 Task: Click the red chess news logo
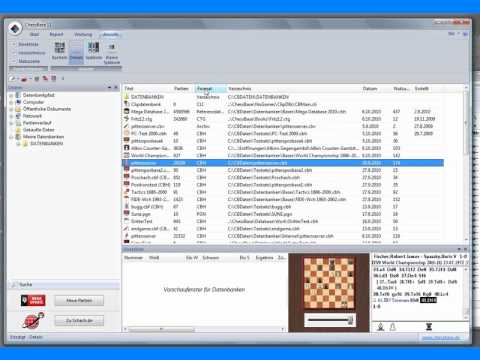[33, 300]
